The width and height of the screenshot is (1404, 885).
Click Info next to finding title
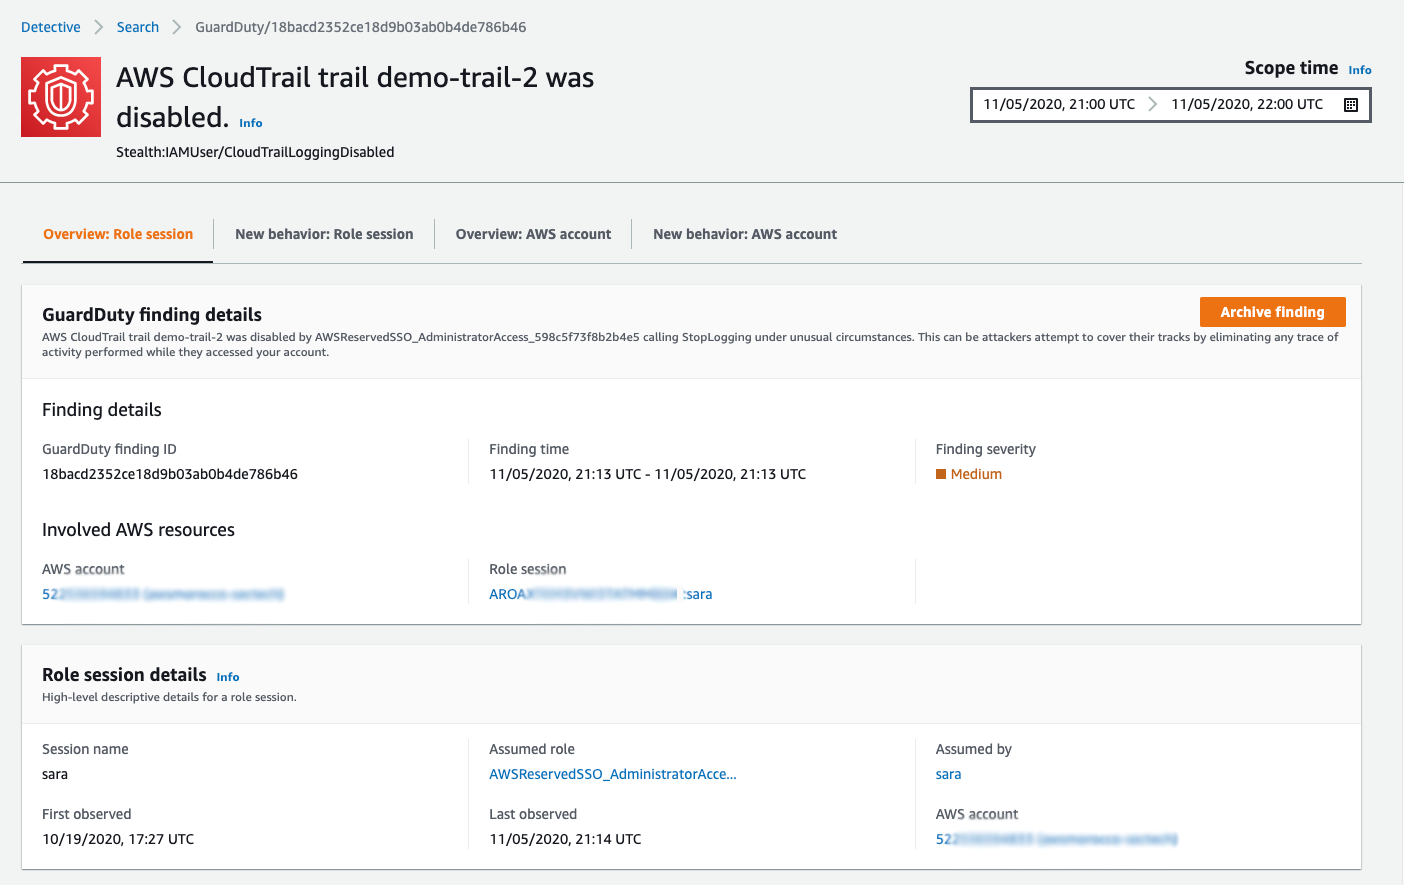click(251, 123)
